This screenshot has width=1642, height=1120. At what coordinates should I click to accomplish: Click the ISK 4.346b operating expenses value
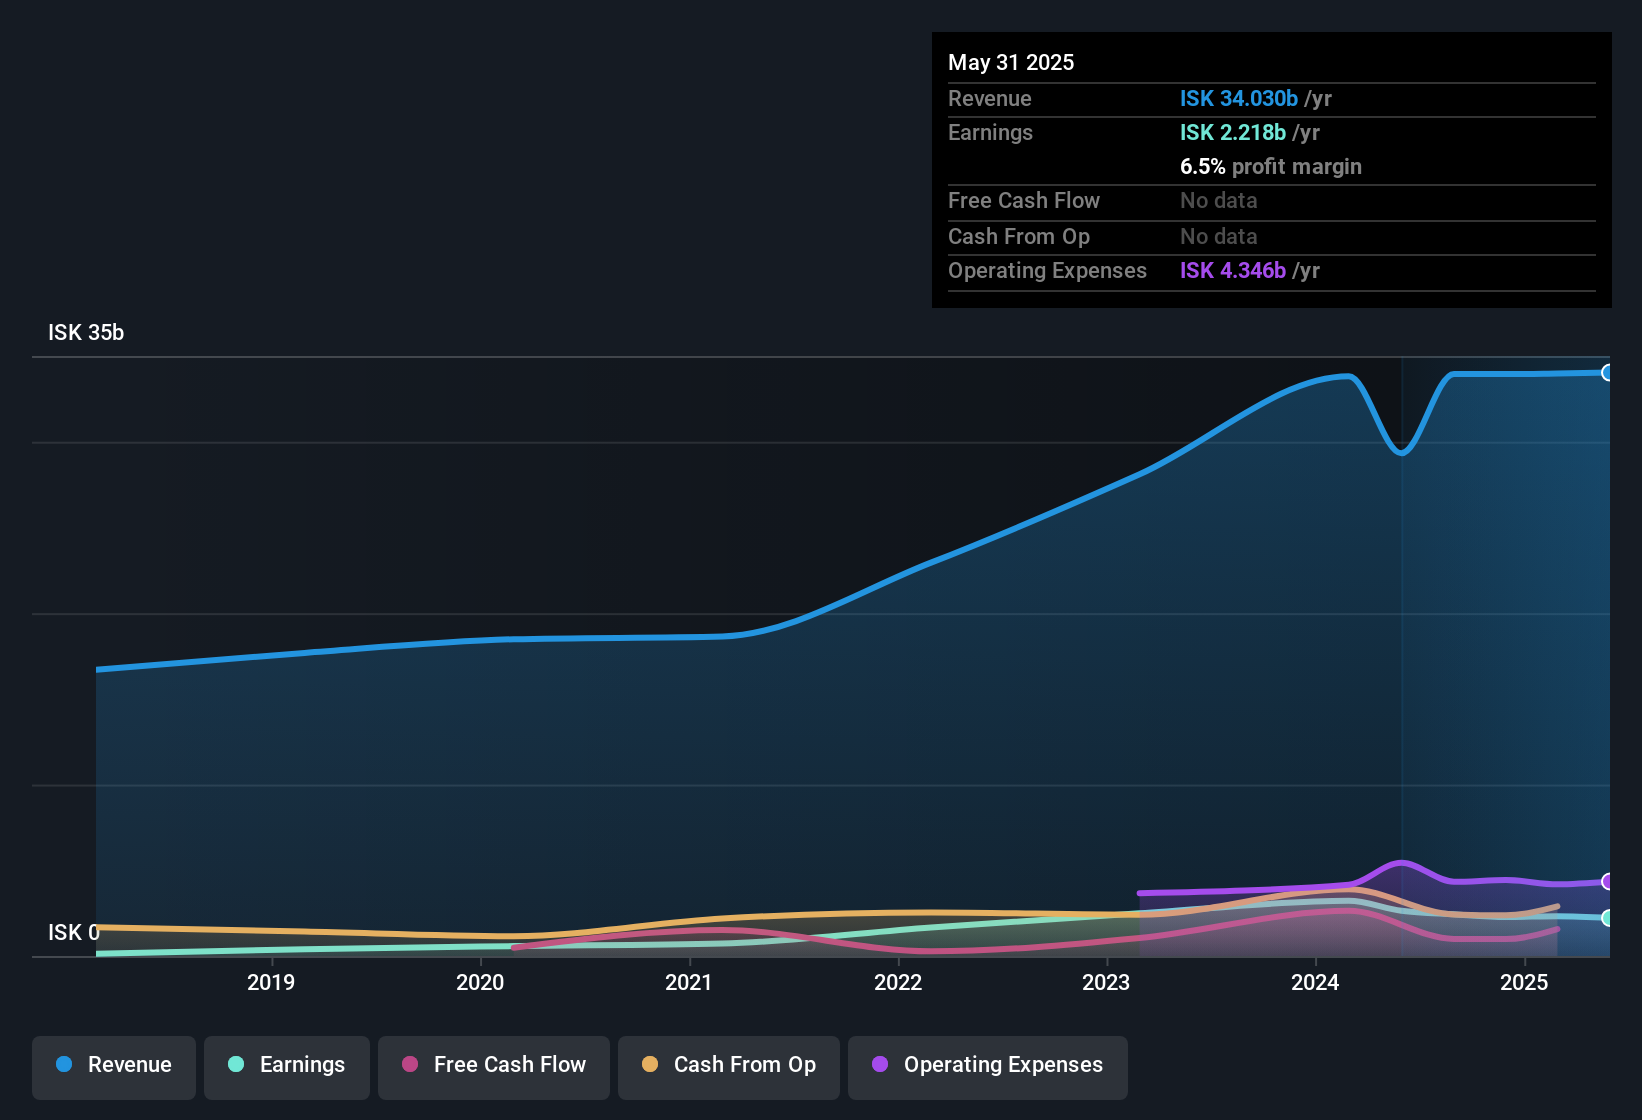point(1233,270)
